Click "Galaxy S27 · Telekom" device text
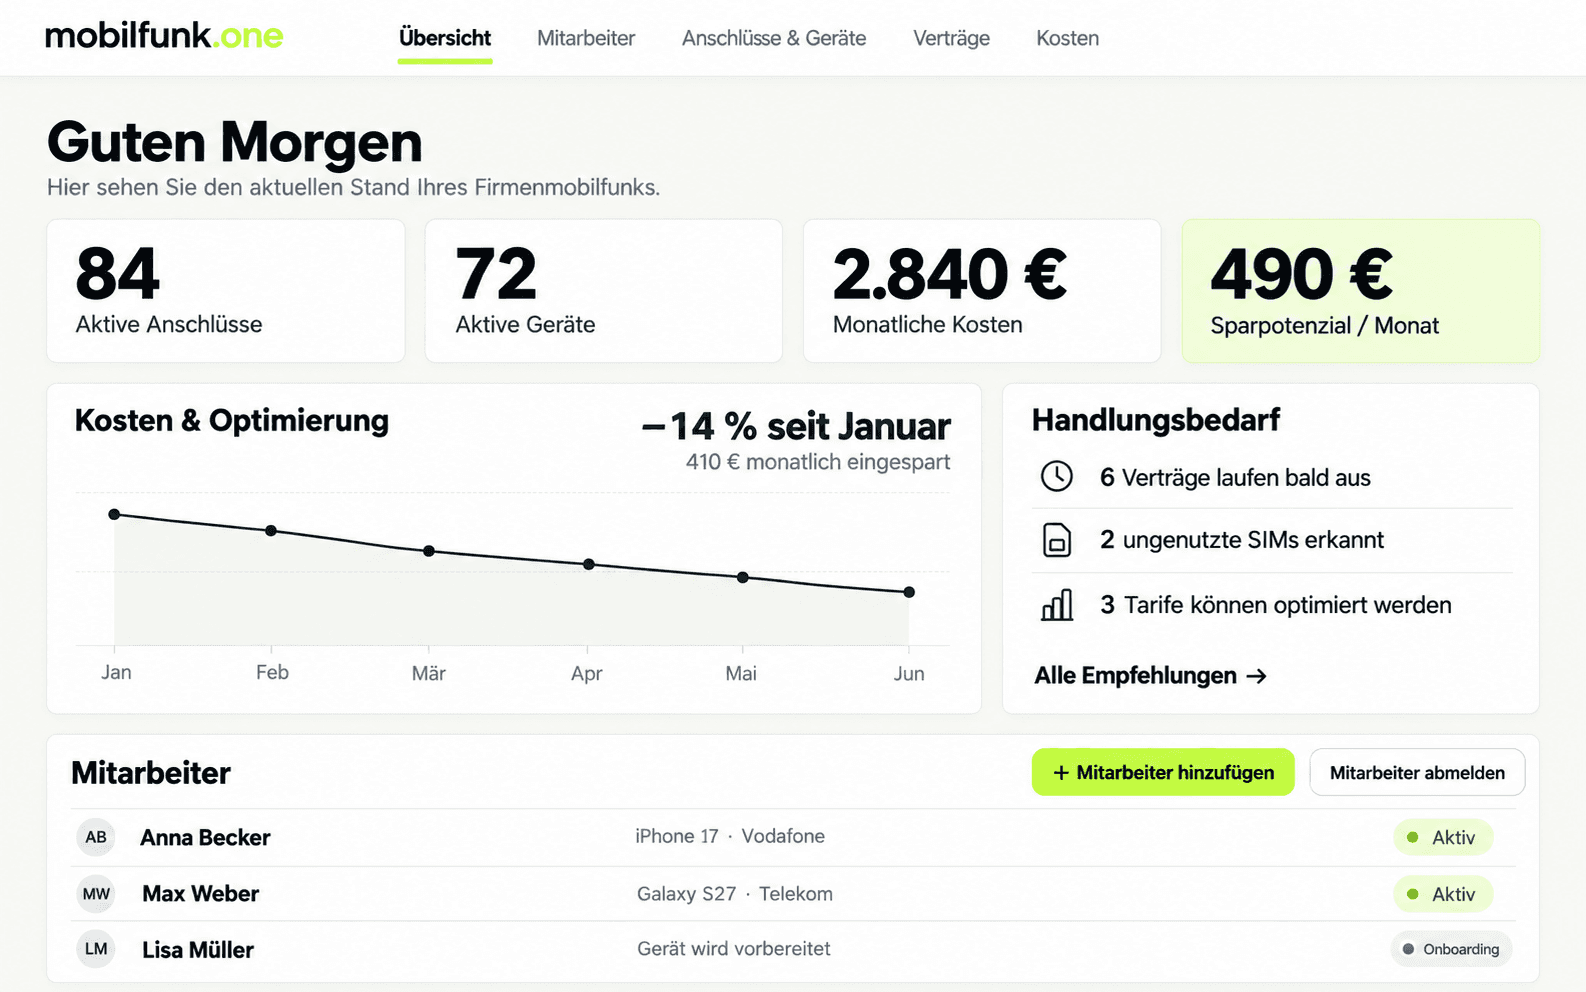 pyautogui.click(x=735, y=894)
